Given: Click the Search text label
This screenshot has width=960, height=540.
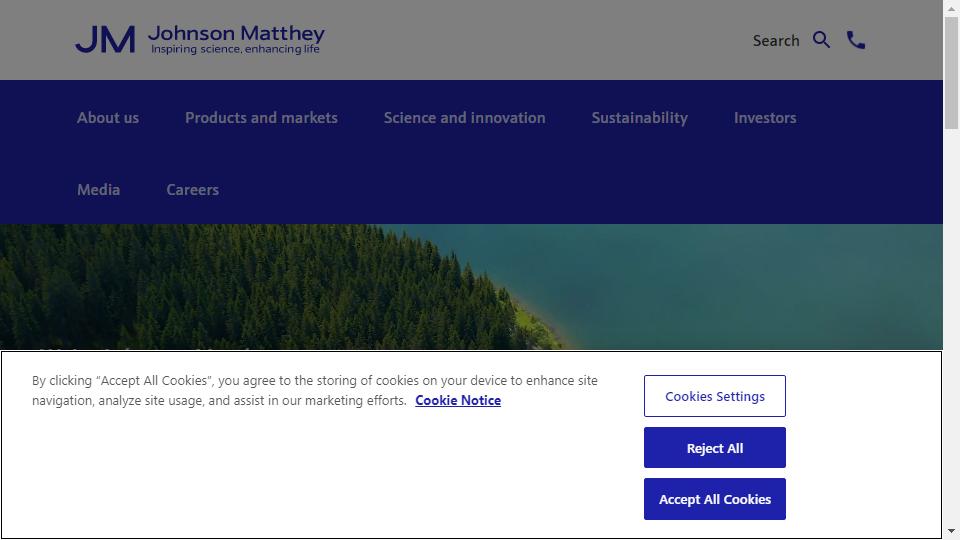Looking at the screenshot, I should [x=776, y=41].
